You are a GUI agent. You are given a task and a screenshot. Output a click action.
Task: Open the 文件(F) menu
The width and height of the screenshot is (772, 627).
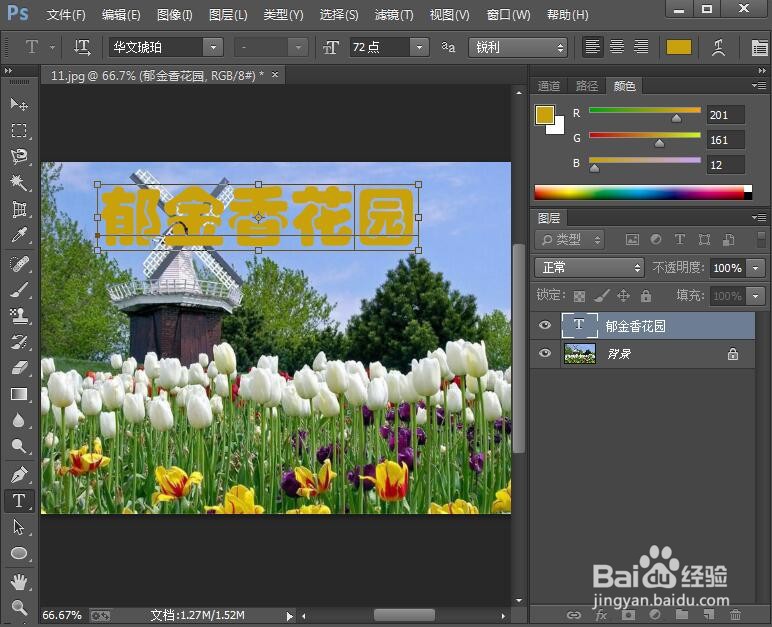[66, 15]
